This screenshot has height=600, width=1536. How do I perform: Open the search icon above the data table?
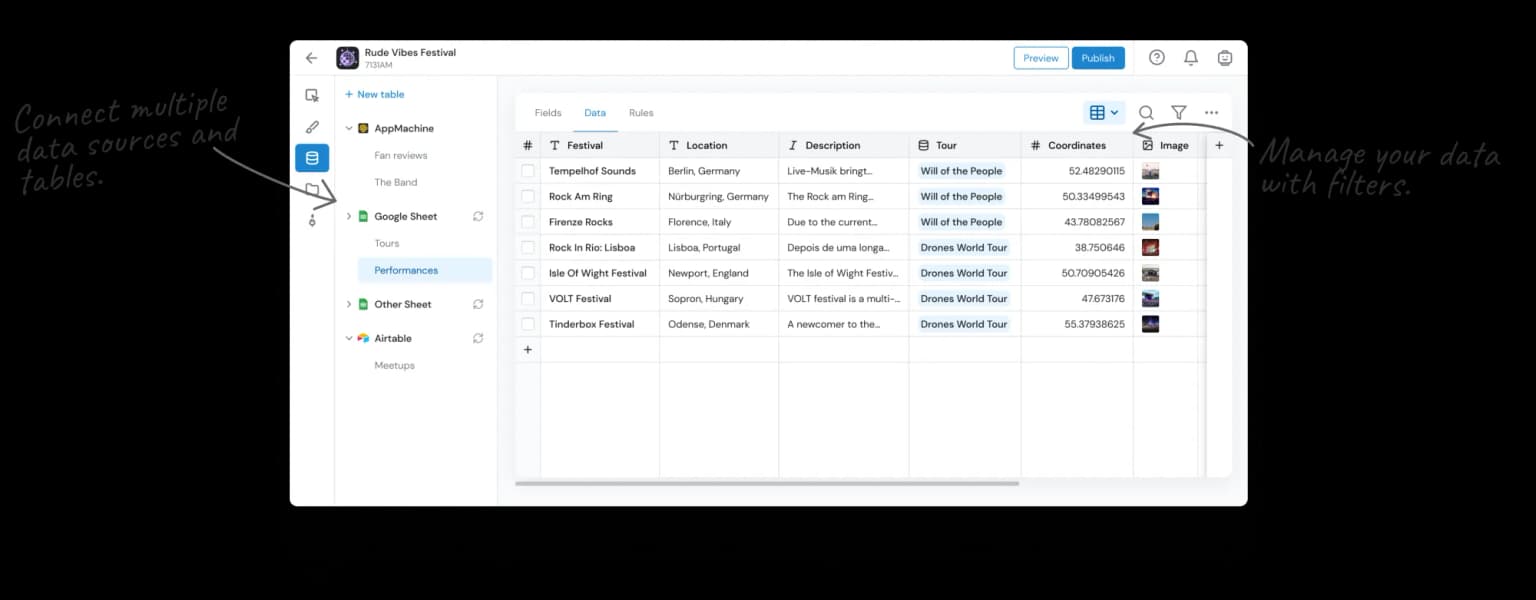coord(1146,112)
